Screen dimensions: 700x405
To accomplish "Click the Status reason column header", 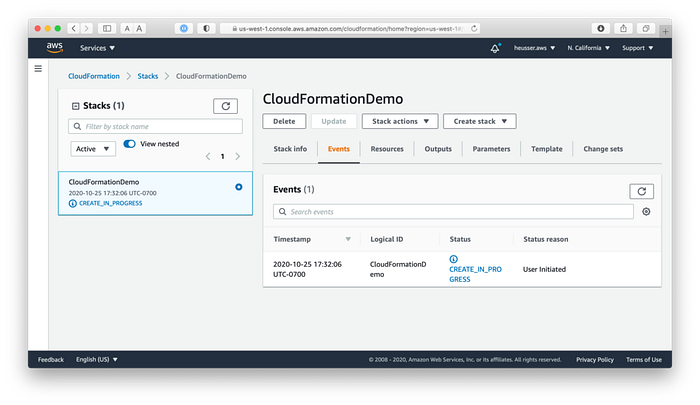I will tap(546, 239).
